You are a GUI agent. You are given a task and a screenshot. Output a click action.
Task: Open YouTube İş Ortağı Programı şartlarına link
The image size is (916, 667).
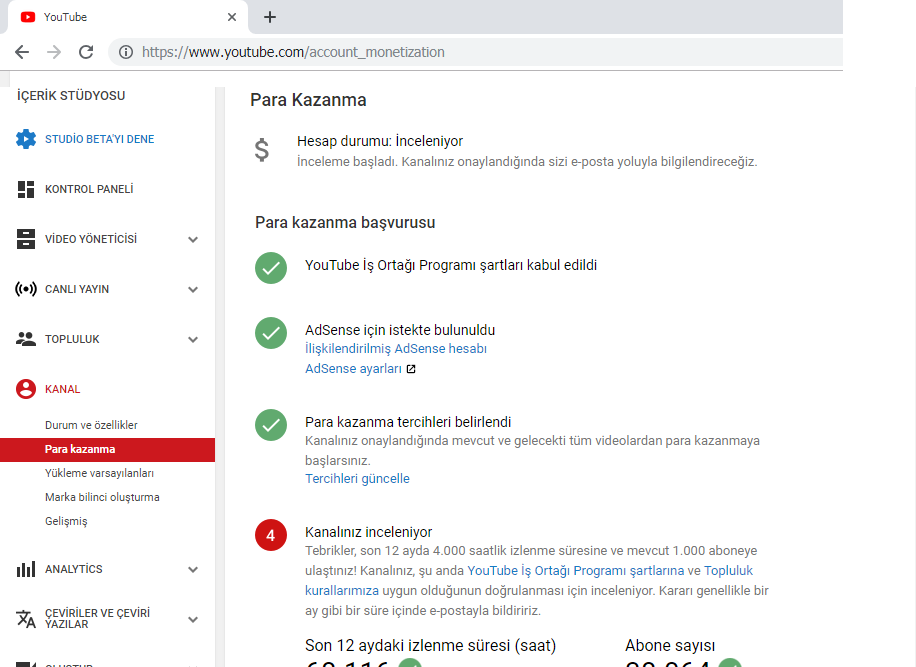575,571
